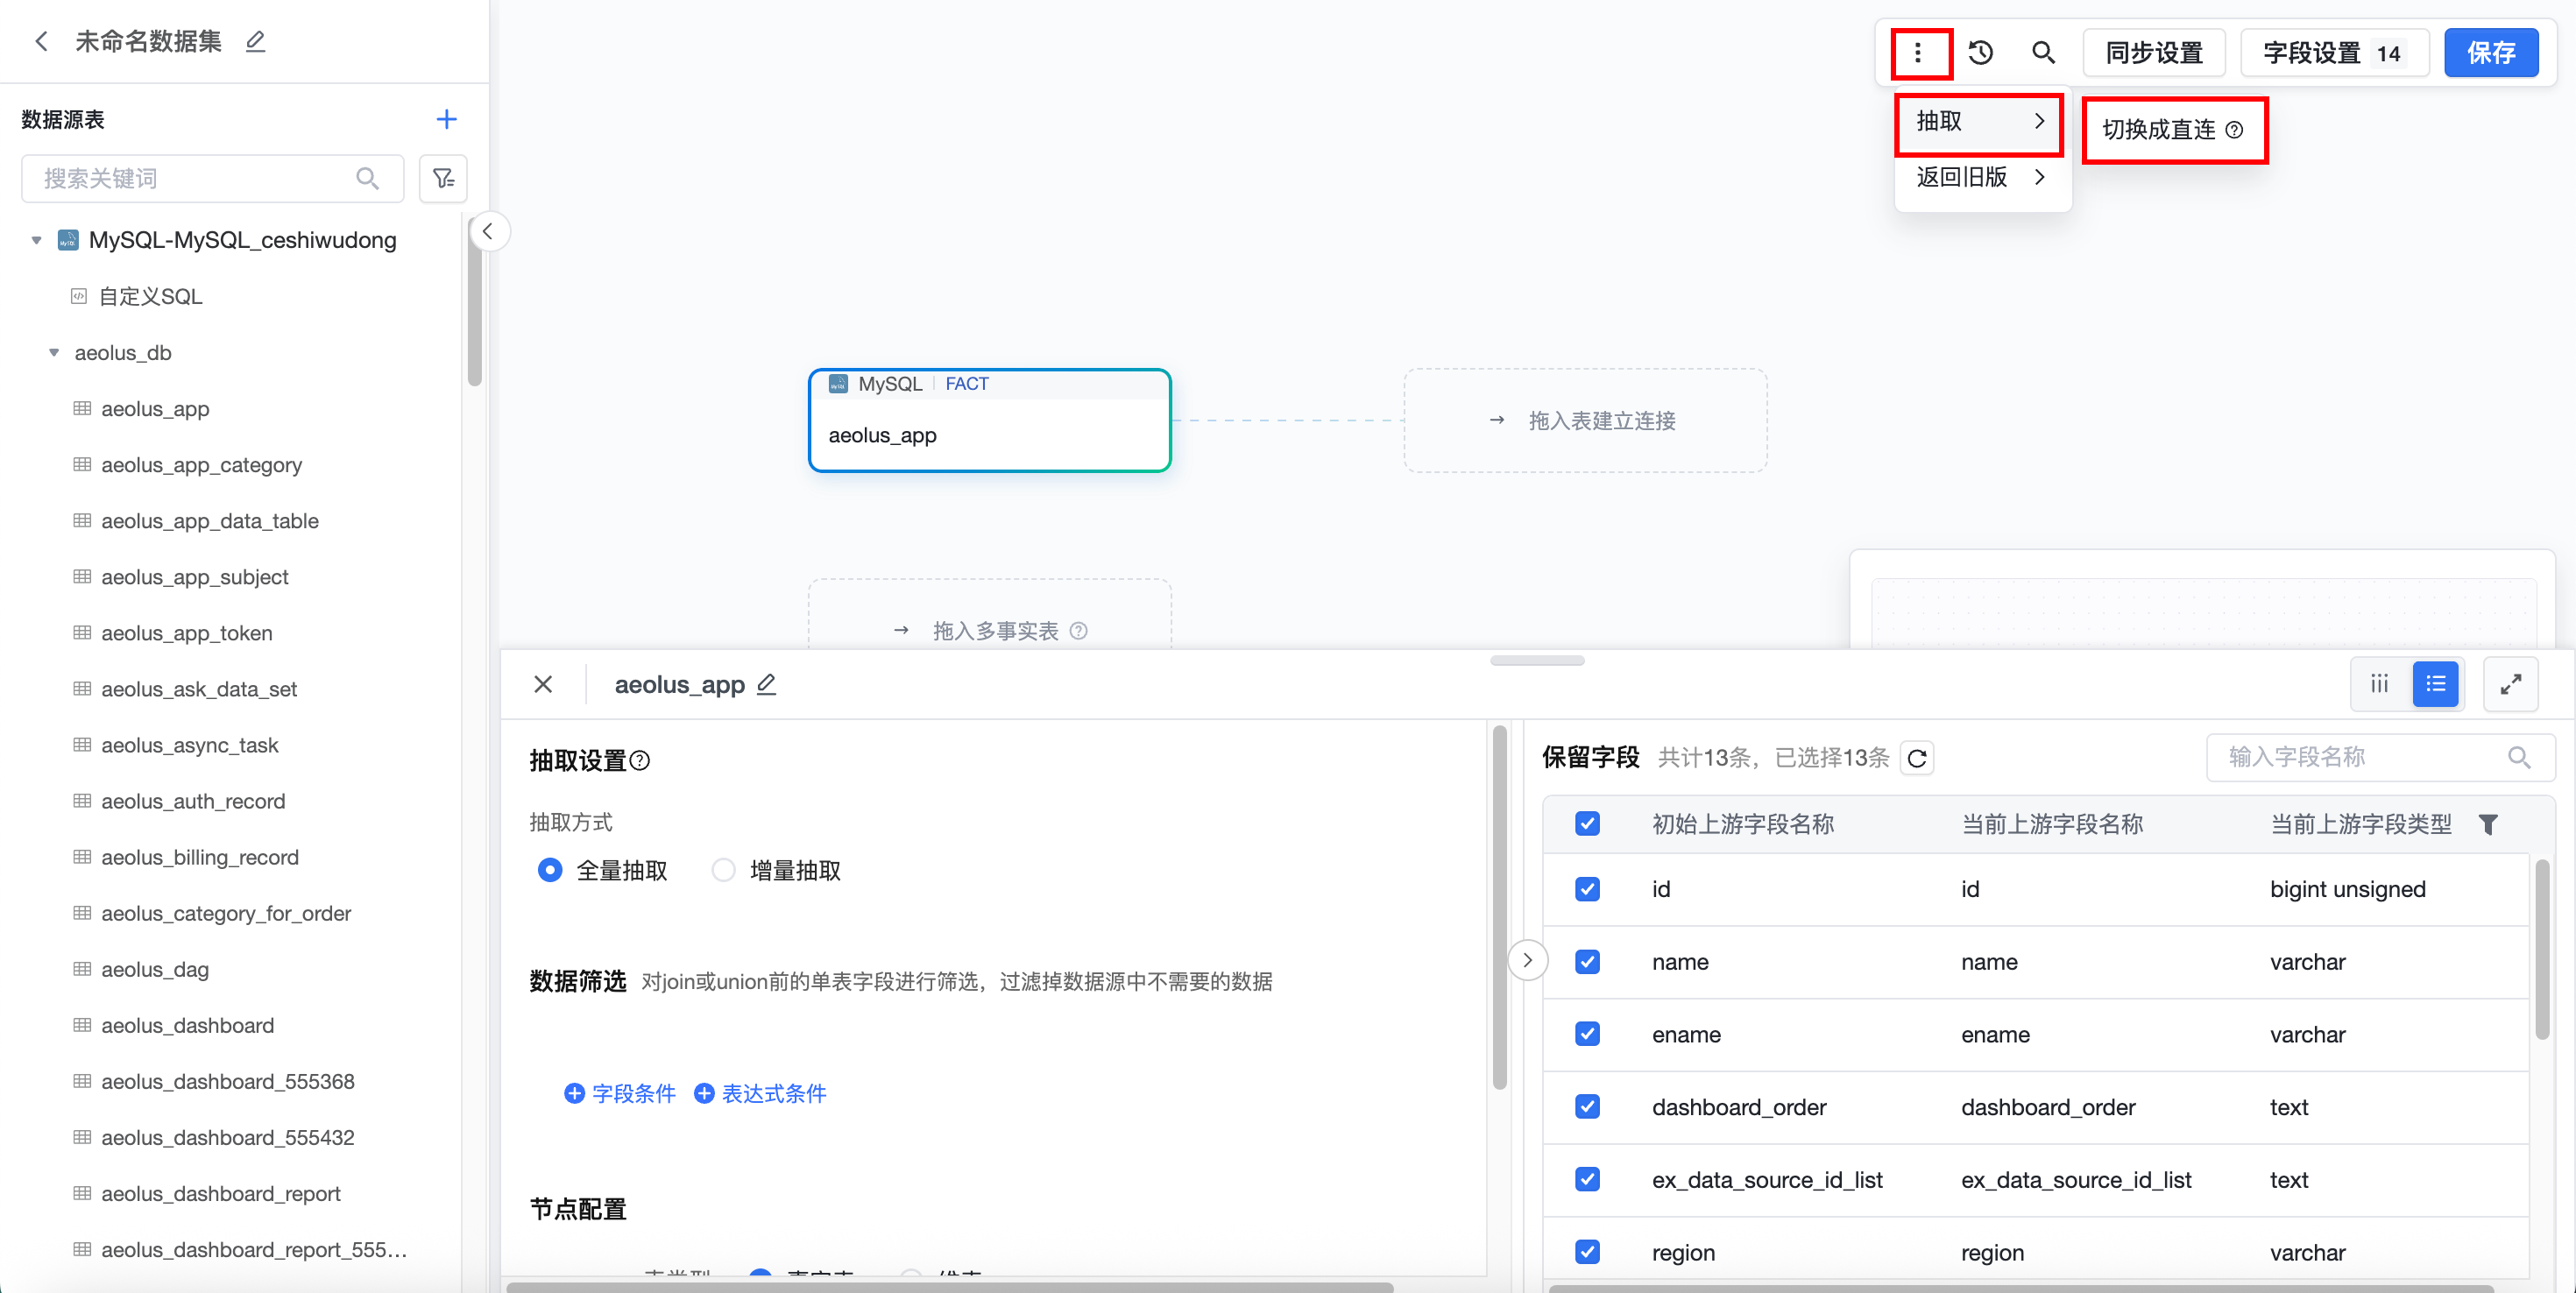
Task: Expand the bottom panel to fullscreen
Action: (x=2510, y=685)
